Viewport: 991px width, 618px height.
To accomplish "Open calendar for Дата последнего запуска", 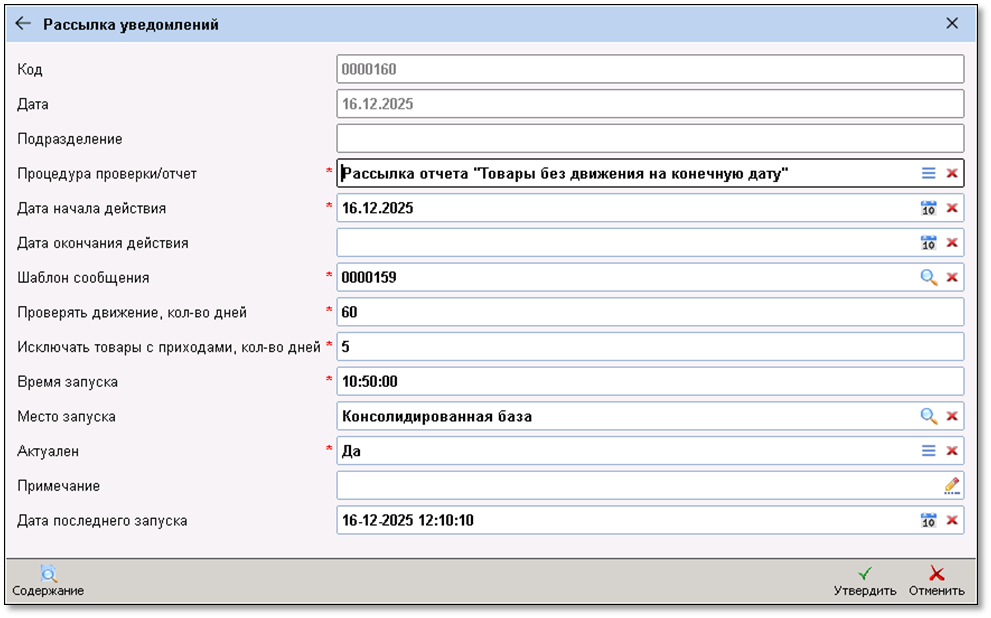I will pos(928,520).
